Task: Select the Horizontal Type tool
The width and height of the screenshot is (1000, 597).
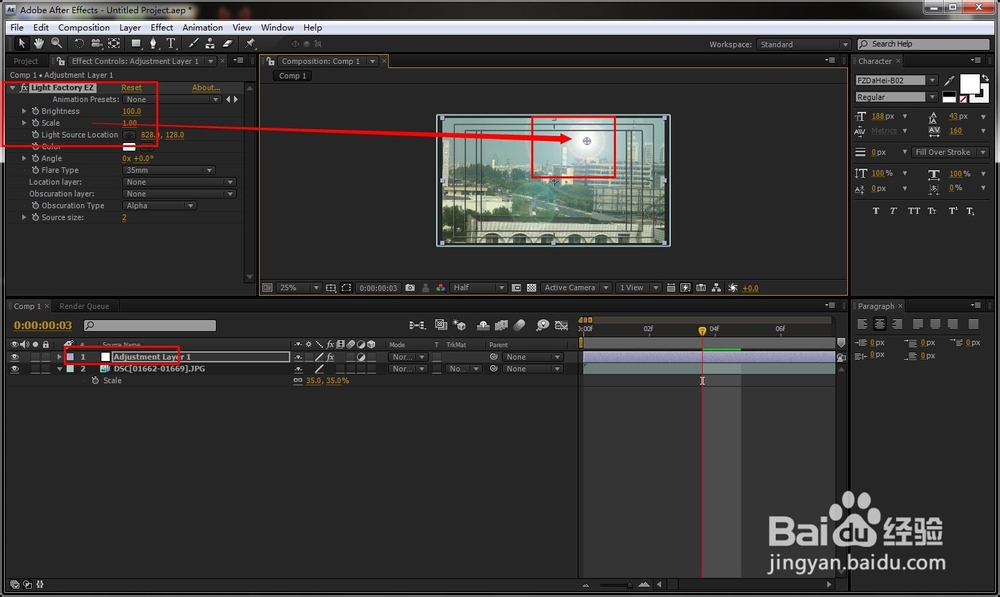Action: click(171, 43)
